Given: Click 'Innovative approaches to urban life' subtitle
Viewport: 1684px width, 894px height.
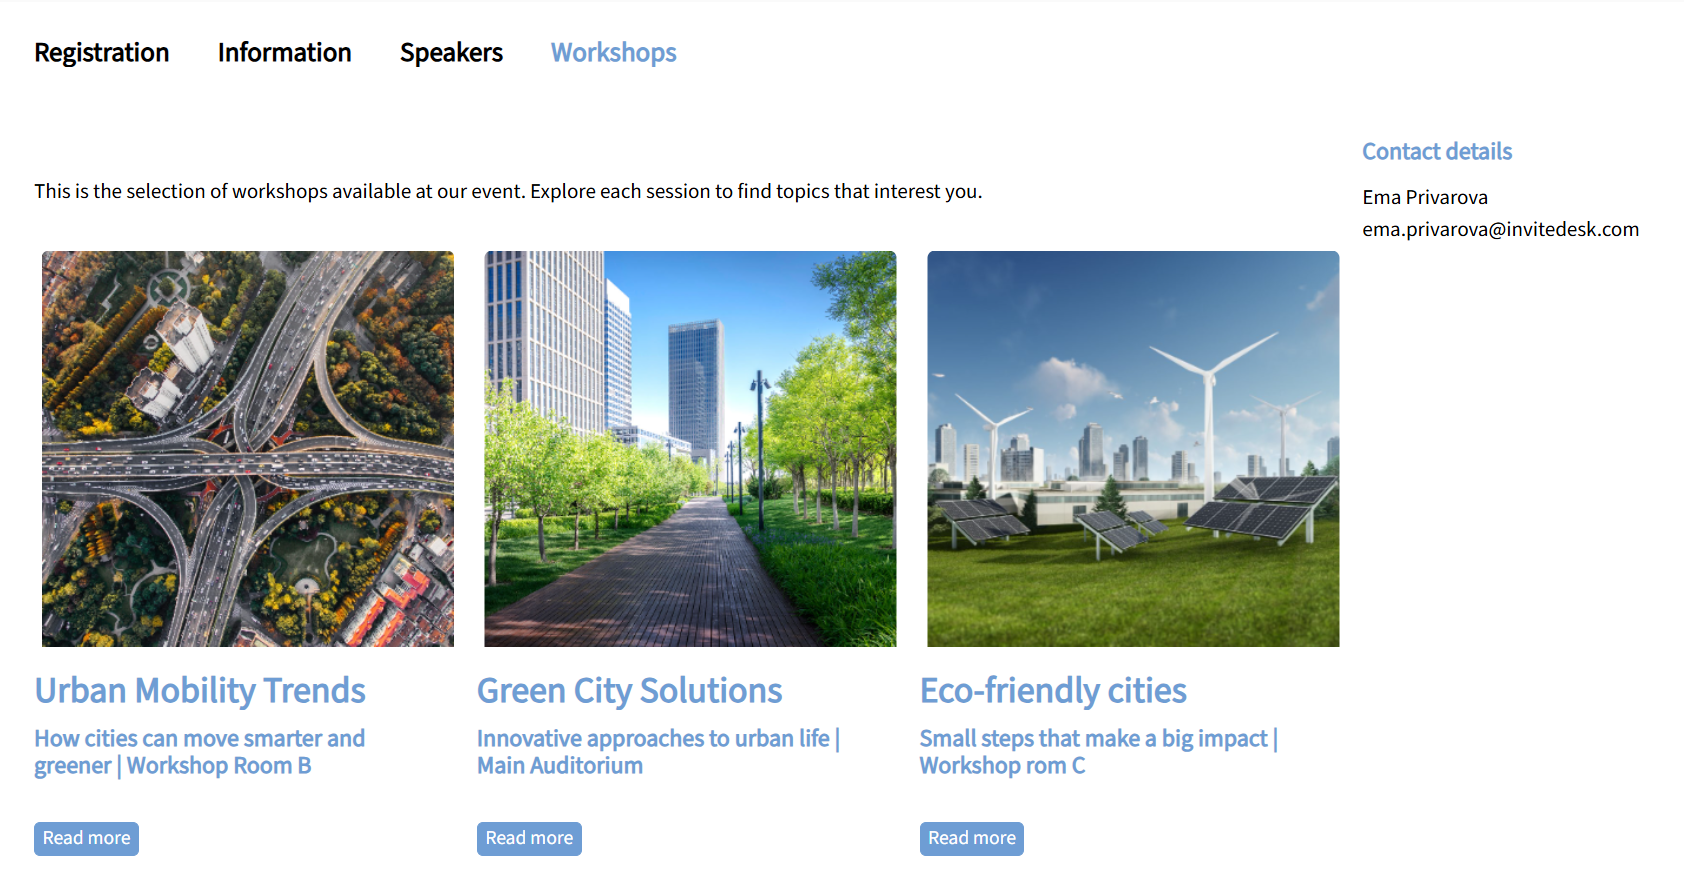Looking at the screenshot, I should tap(658, 752).
